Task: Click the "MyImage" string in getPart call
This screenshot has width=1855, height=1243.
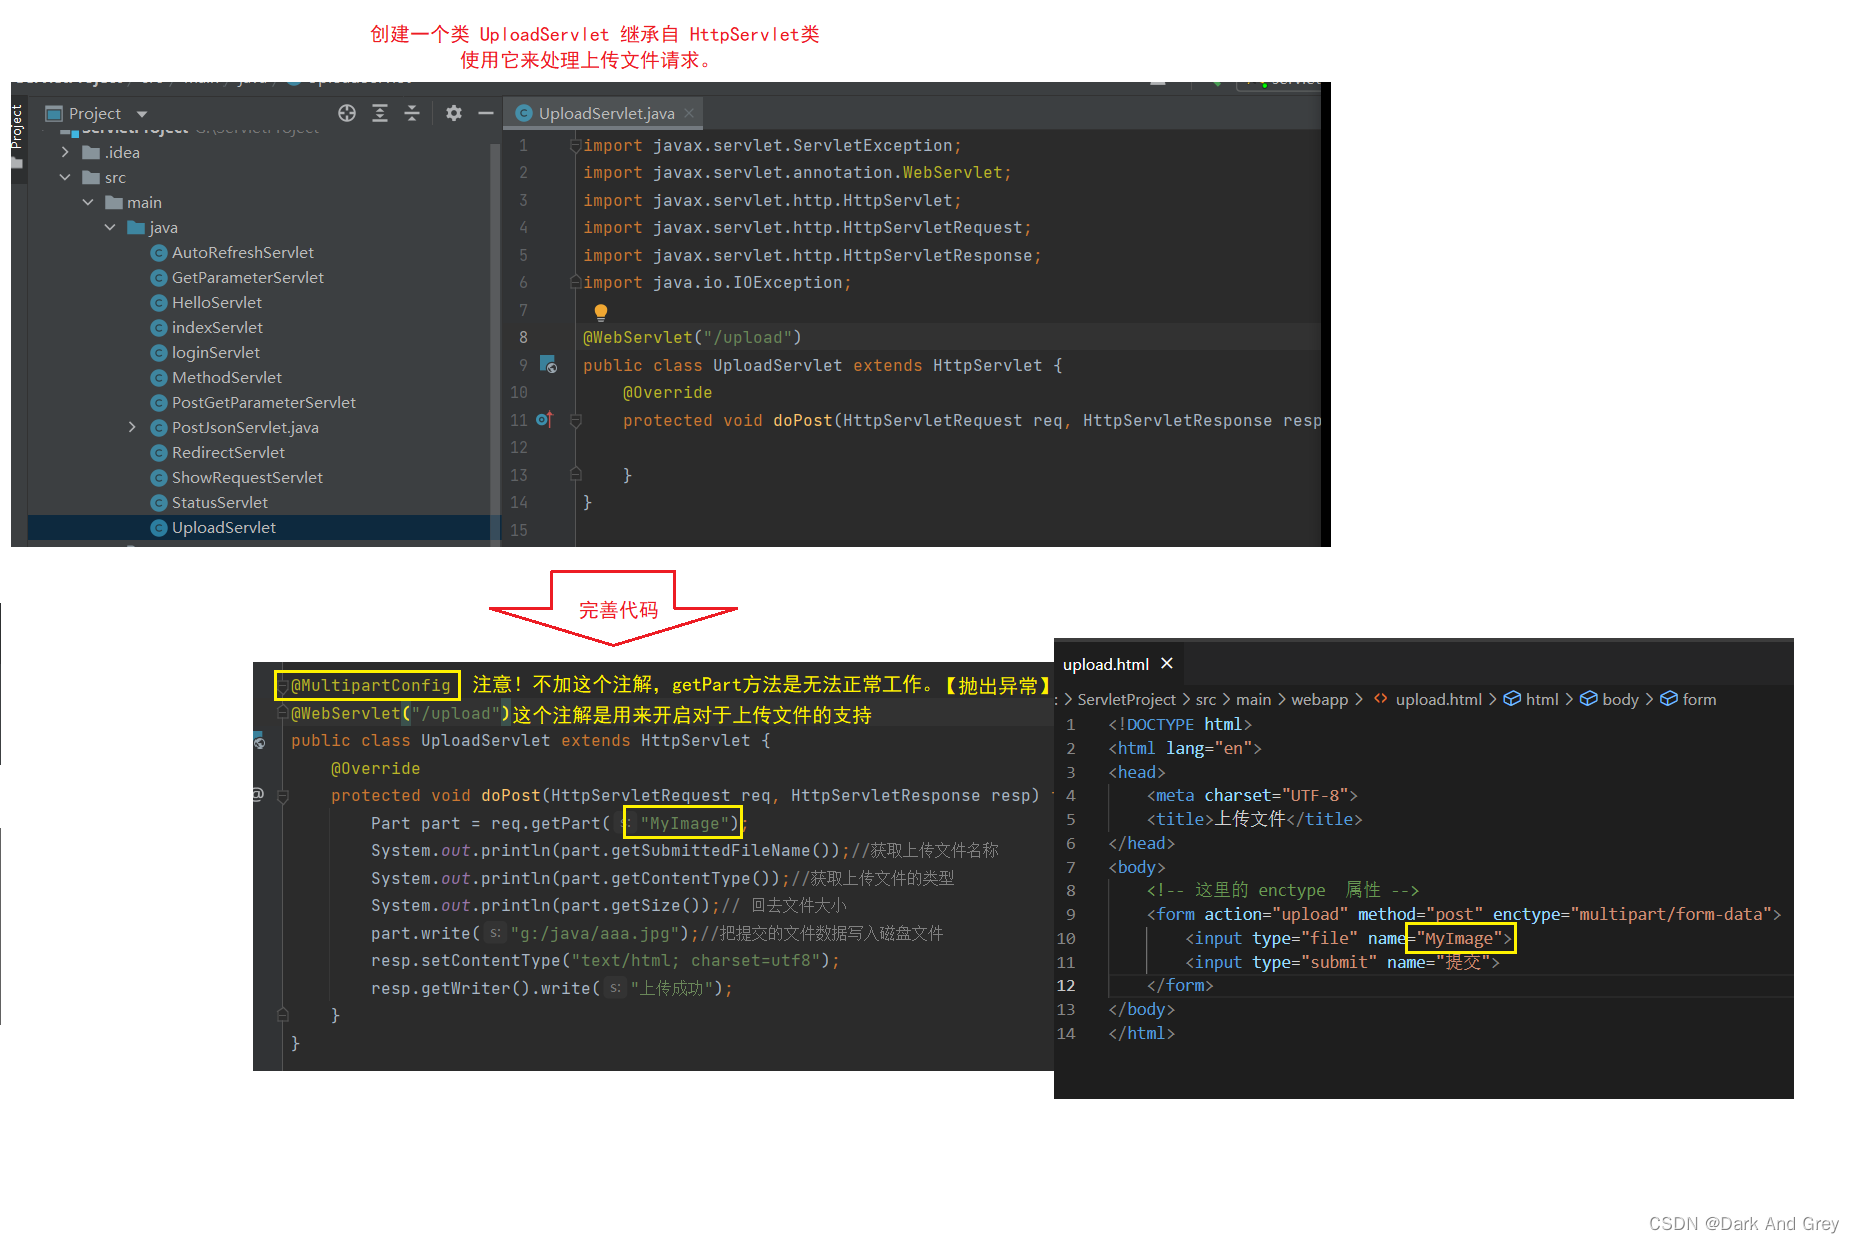Action: pos(685,823)
